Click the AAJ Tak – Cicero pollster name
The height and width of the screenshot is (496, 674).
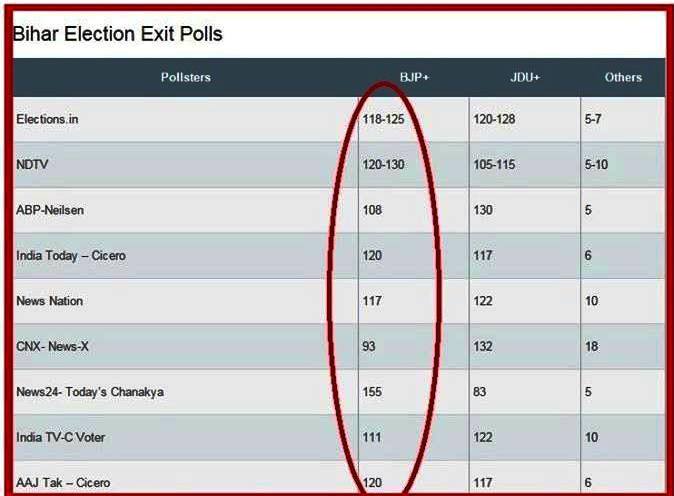(x=63, y=483)
